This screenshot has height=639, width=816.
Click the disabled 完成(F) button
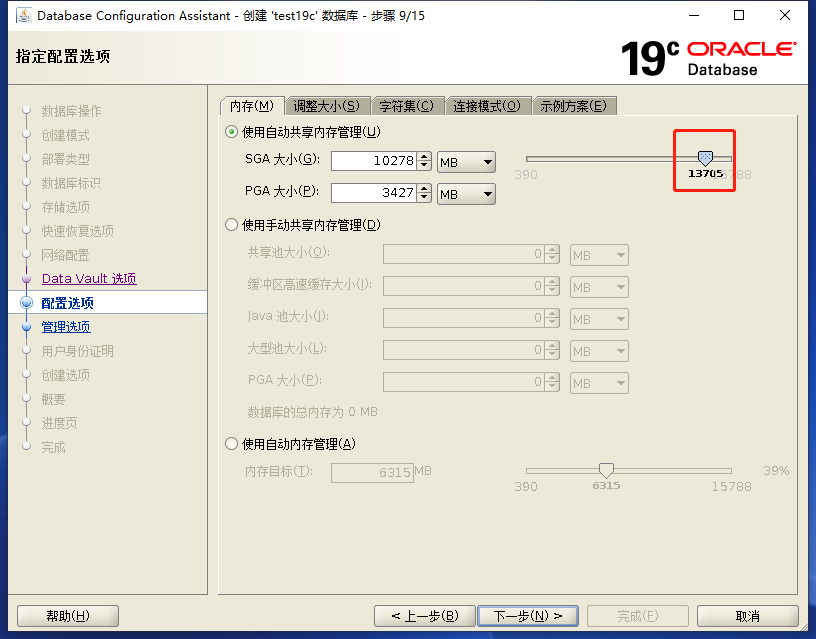638,616
